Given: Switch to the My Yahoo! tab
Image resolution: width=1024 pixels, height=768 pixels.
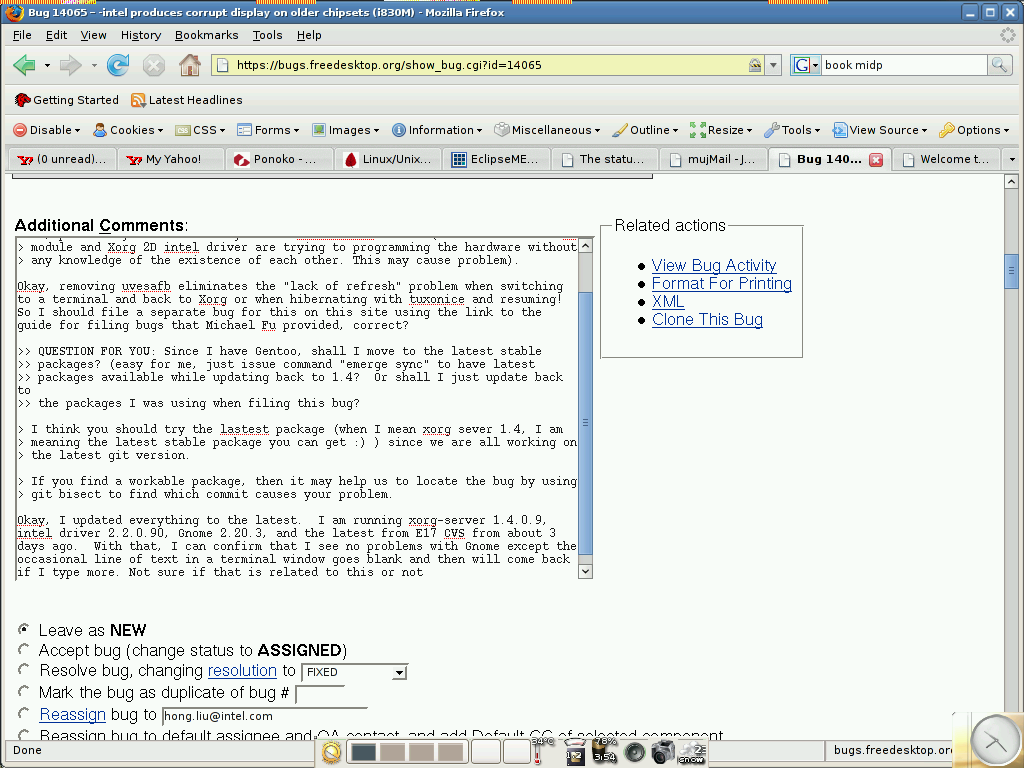Looking at the screenshot, I should [x=171, y=159].
